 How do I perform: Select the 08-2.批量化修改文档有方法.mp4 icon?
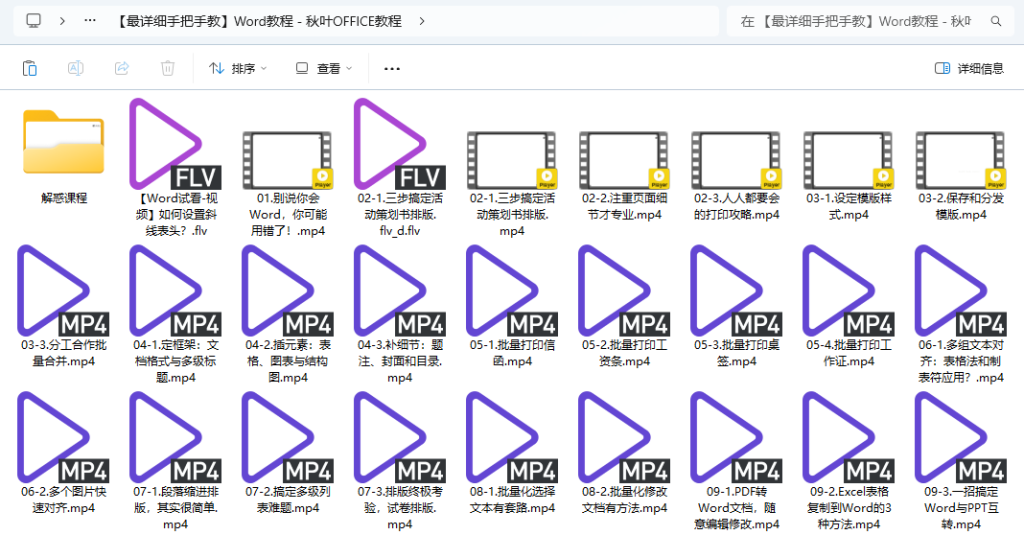(624, 438)
